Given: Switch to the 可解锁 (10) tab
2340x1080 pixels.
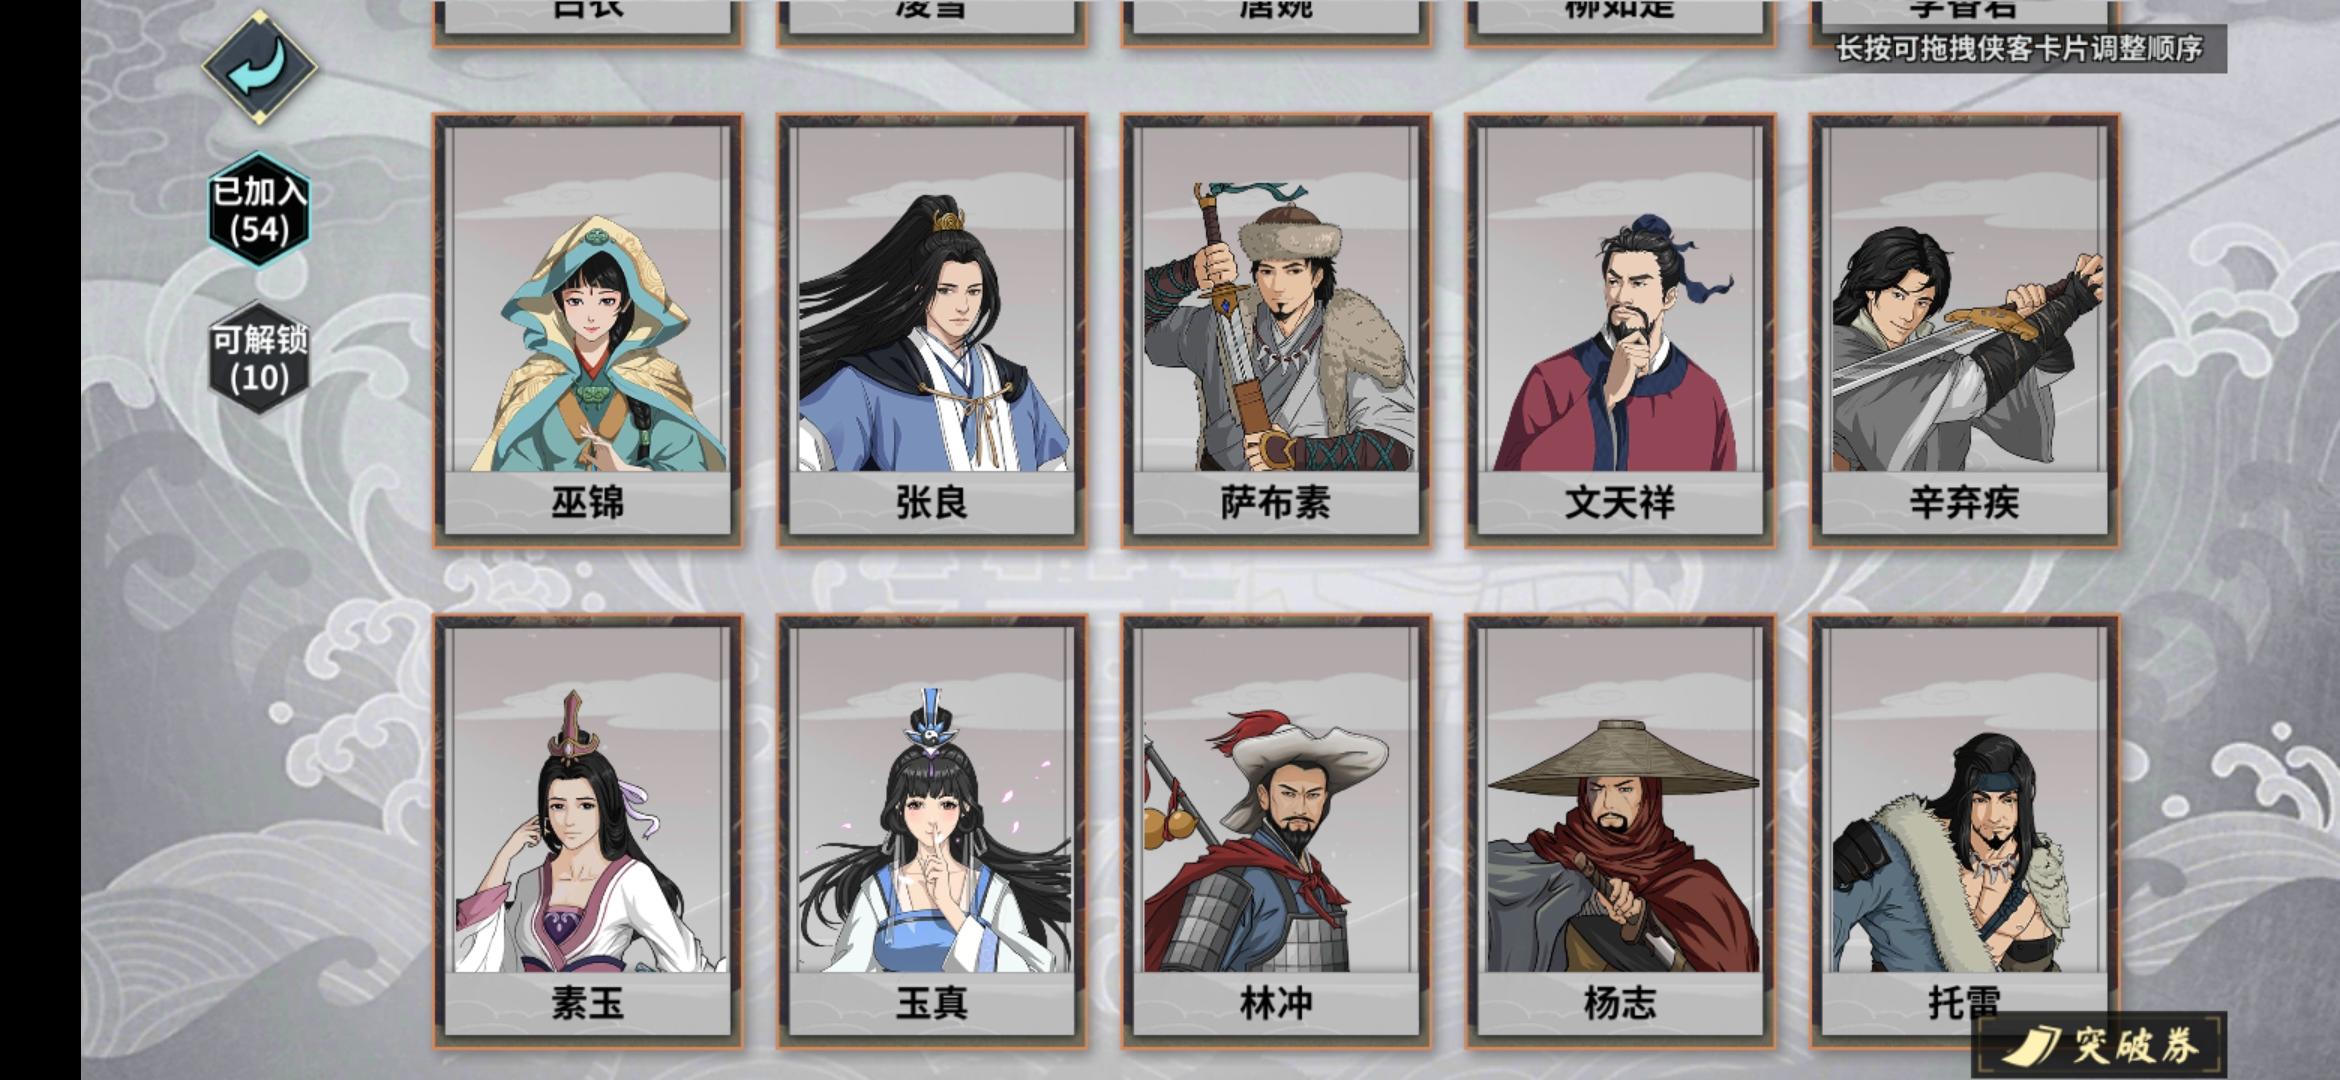Looking at the screenshot, I should (259, 358).
